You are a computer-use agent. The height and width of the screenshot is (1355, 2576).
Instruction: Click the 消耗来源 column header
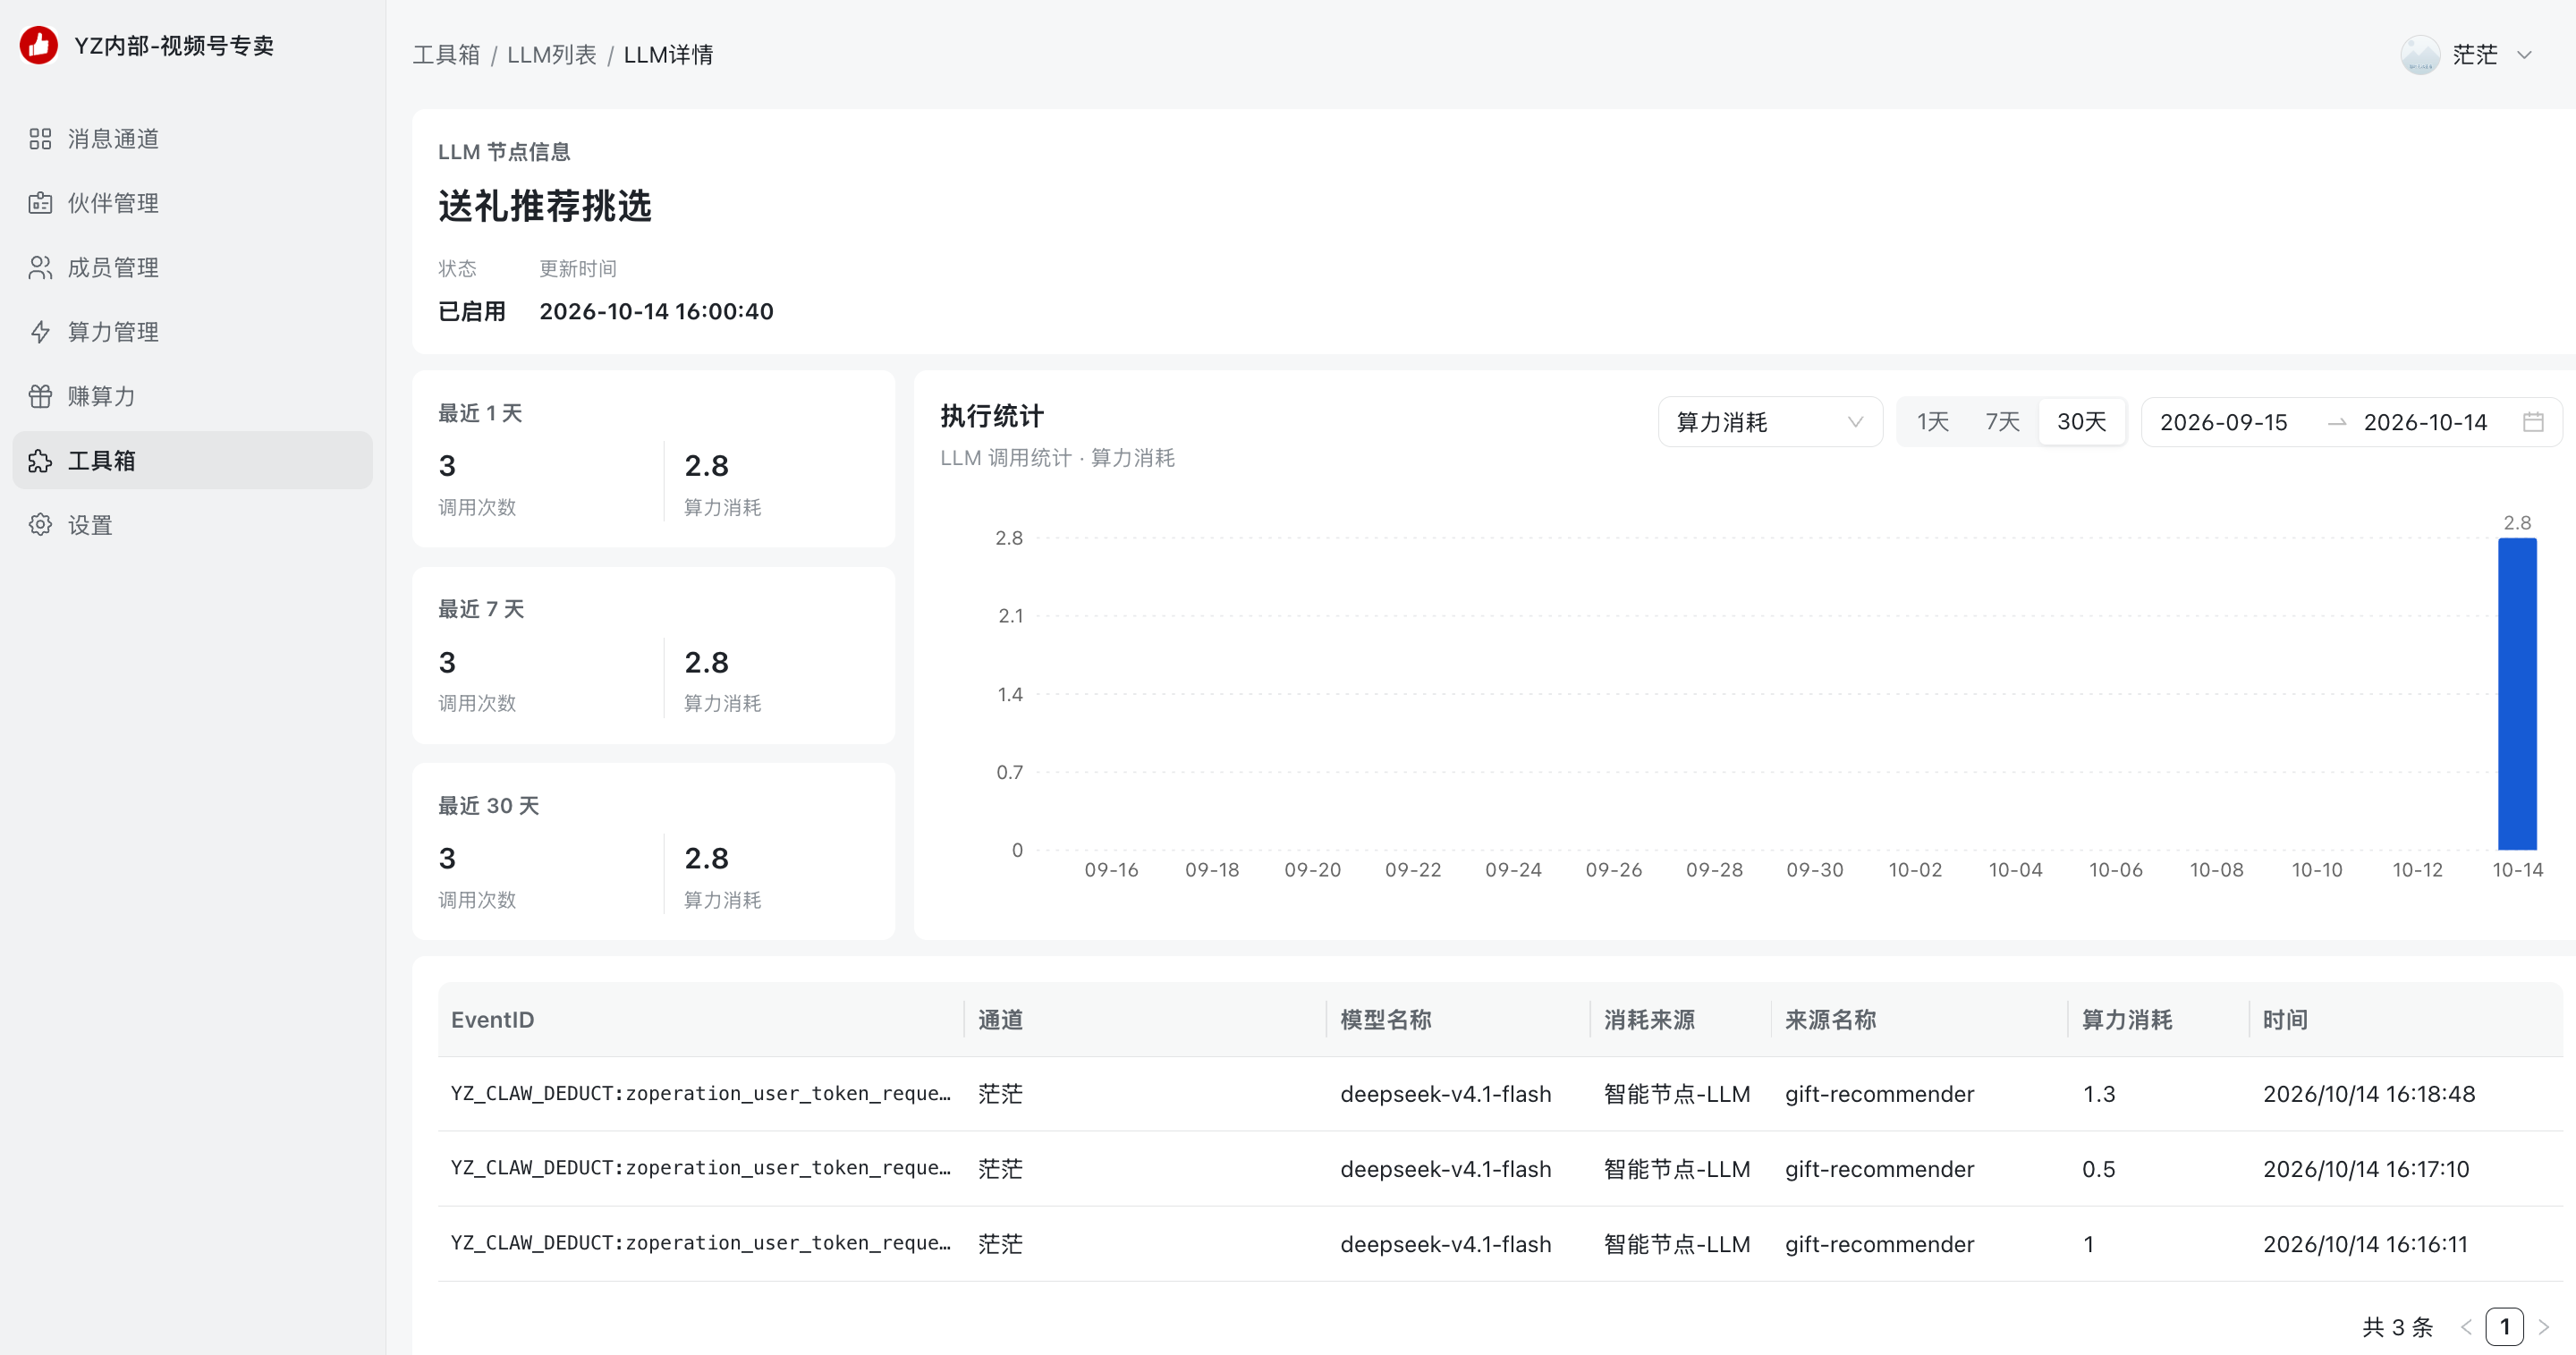pyautogui.click(x=1649, y=1020)
